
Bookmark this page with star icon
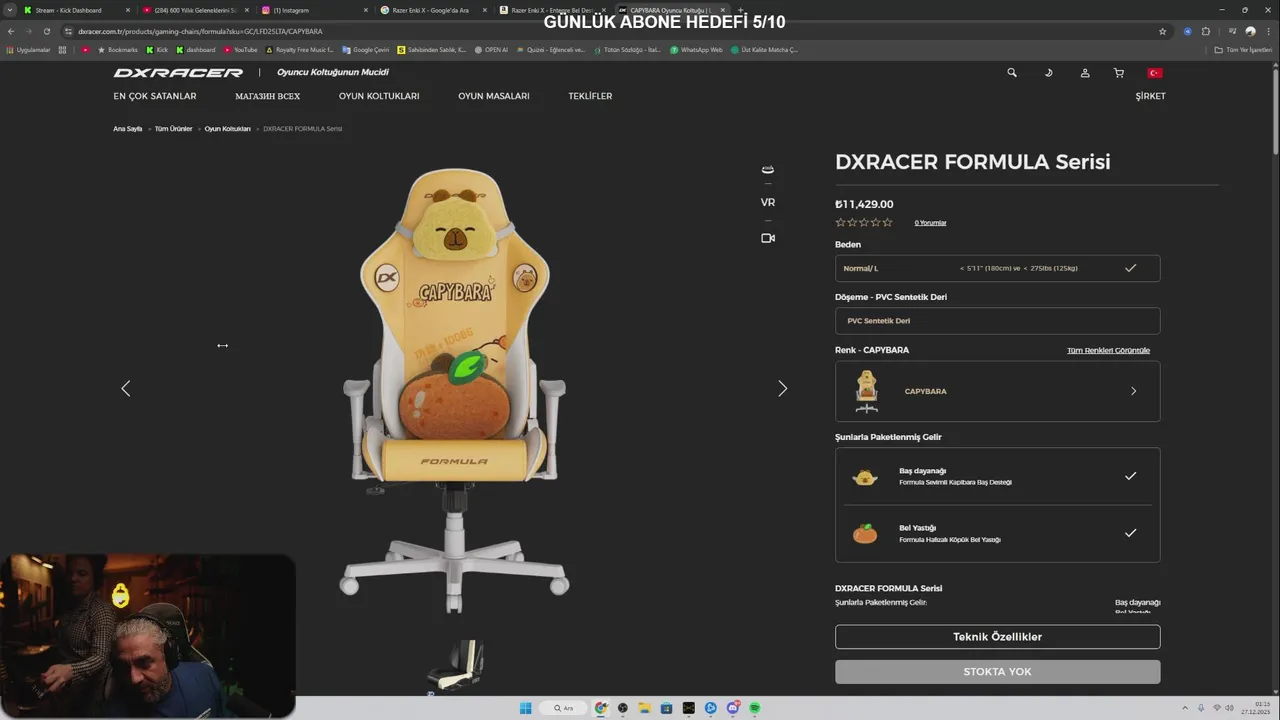pyautogui.click(x=1162, y=31)
